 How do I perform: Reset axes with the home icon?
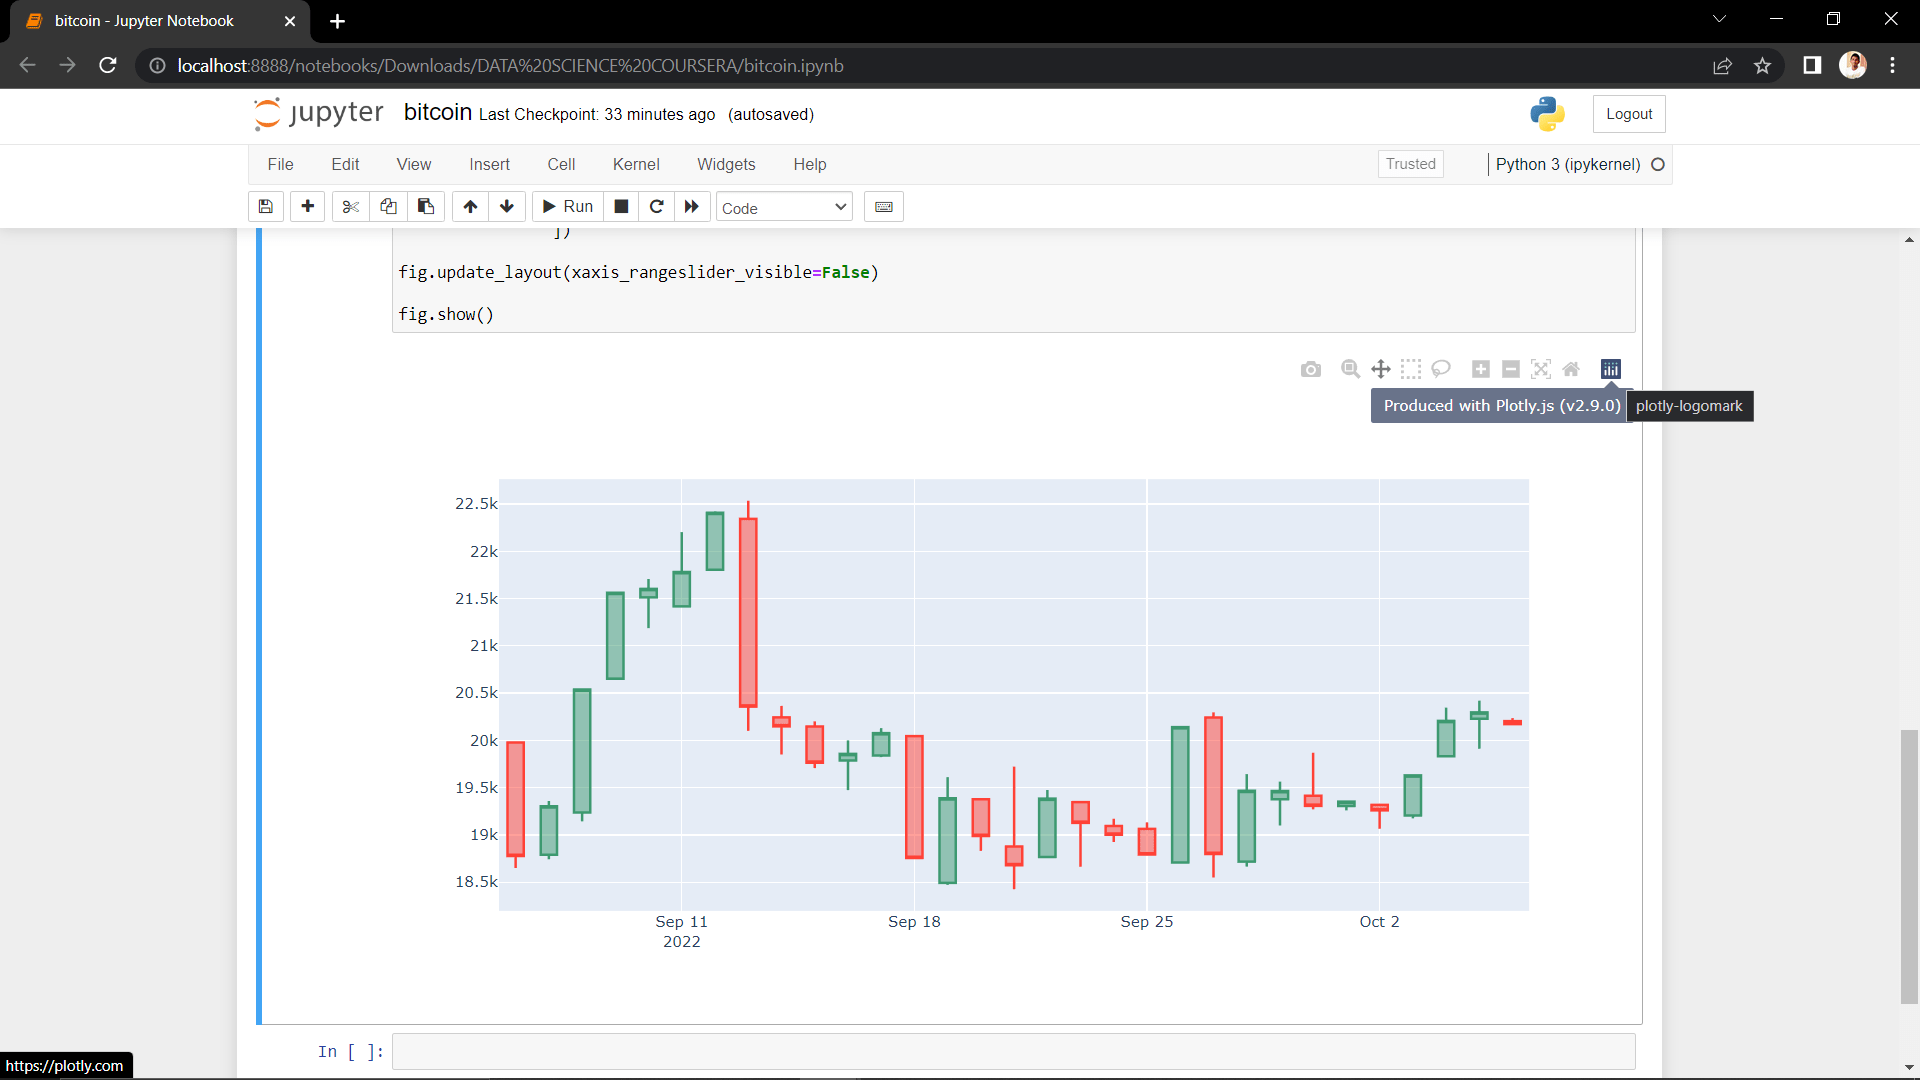tap(1571, 369)
